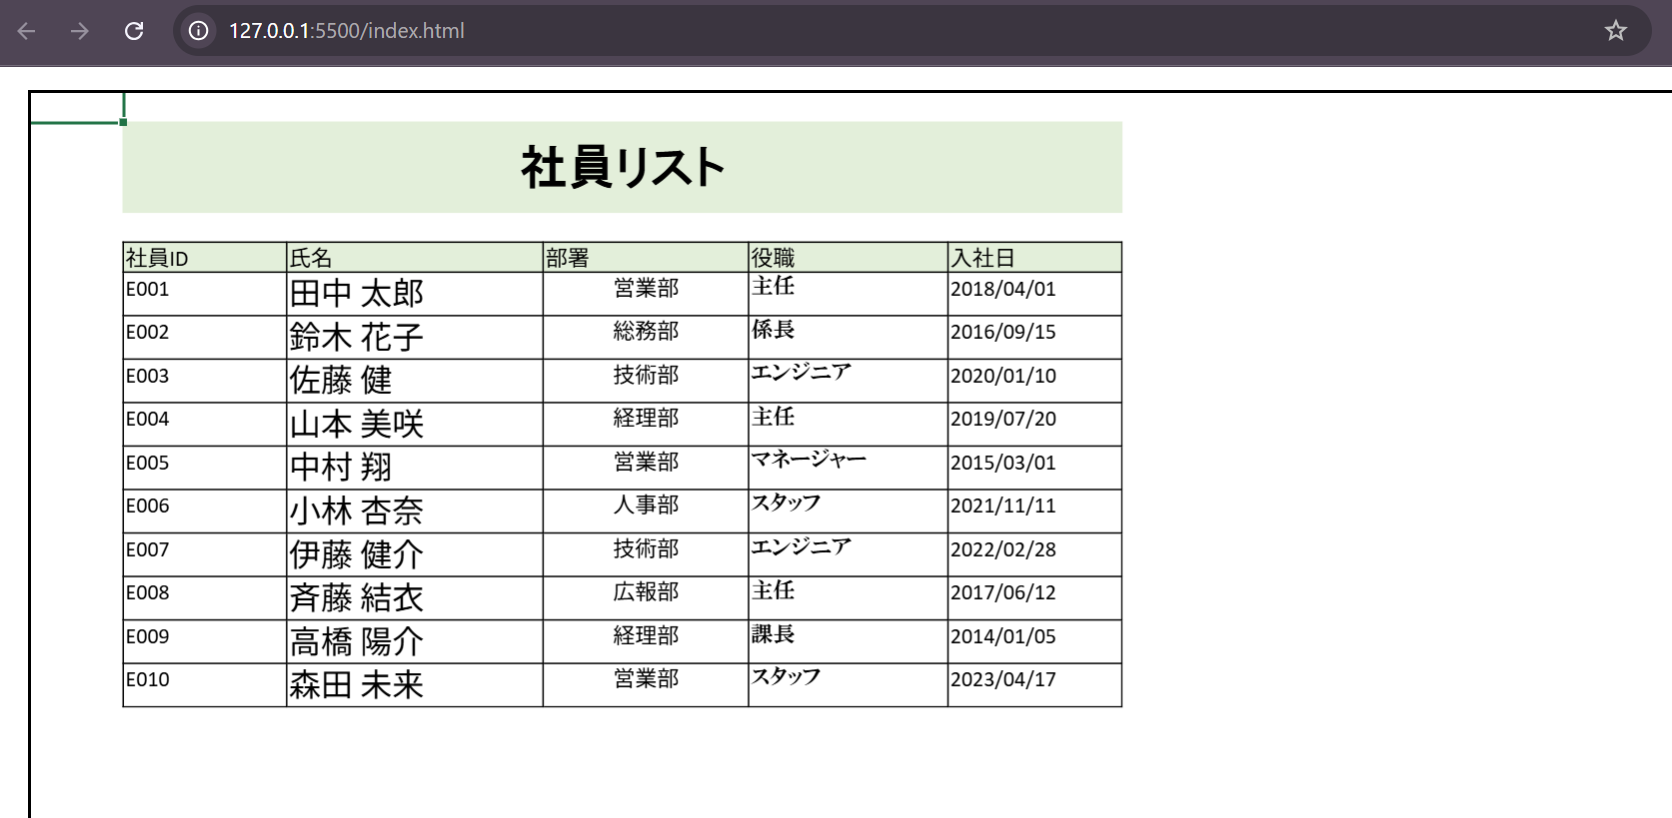Screen dimensions: 1672x818
Task: Click the E007 cell
Action: (204, 555)
